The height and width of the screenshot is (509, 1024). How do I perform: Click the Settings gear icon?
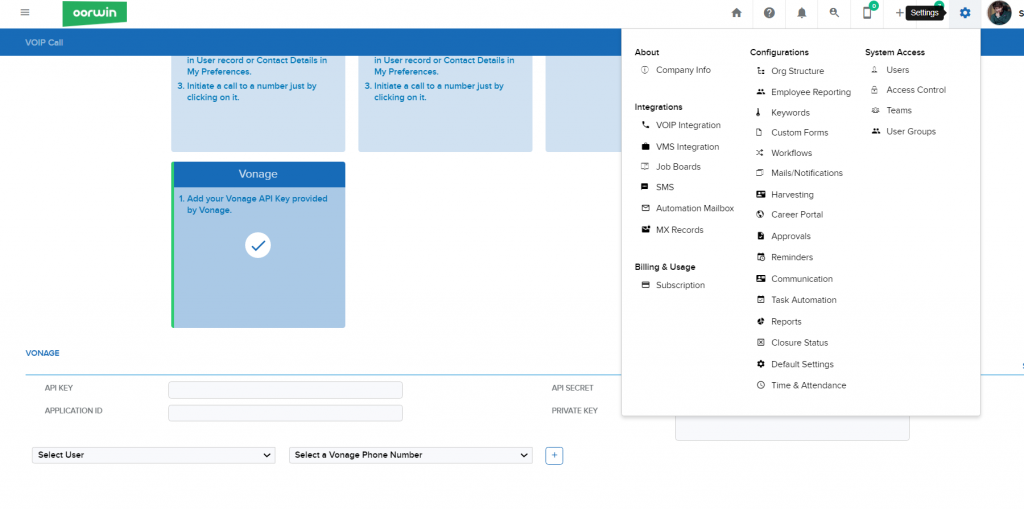965,12
